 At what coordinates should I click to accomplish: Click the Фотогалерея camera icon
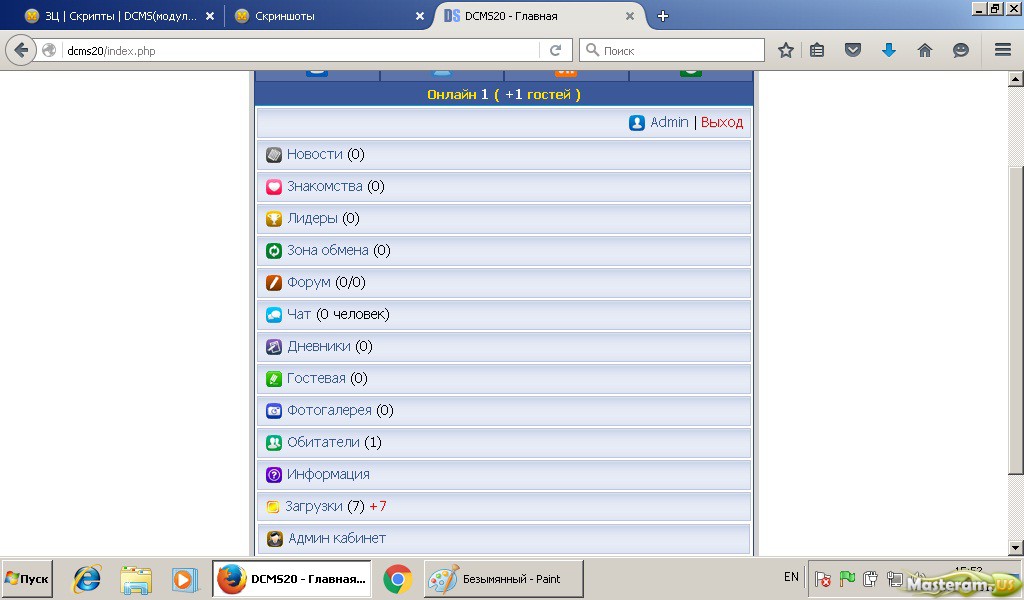[274, 411]
